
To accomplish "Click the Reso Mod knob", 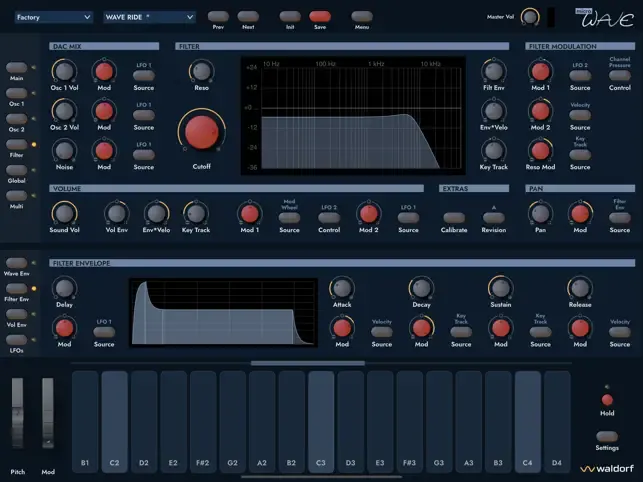I will point(540,151).
